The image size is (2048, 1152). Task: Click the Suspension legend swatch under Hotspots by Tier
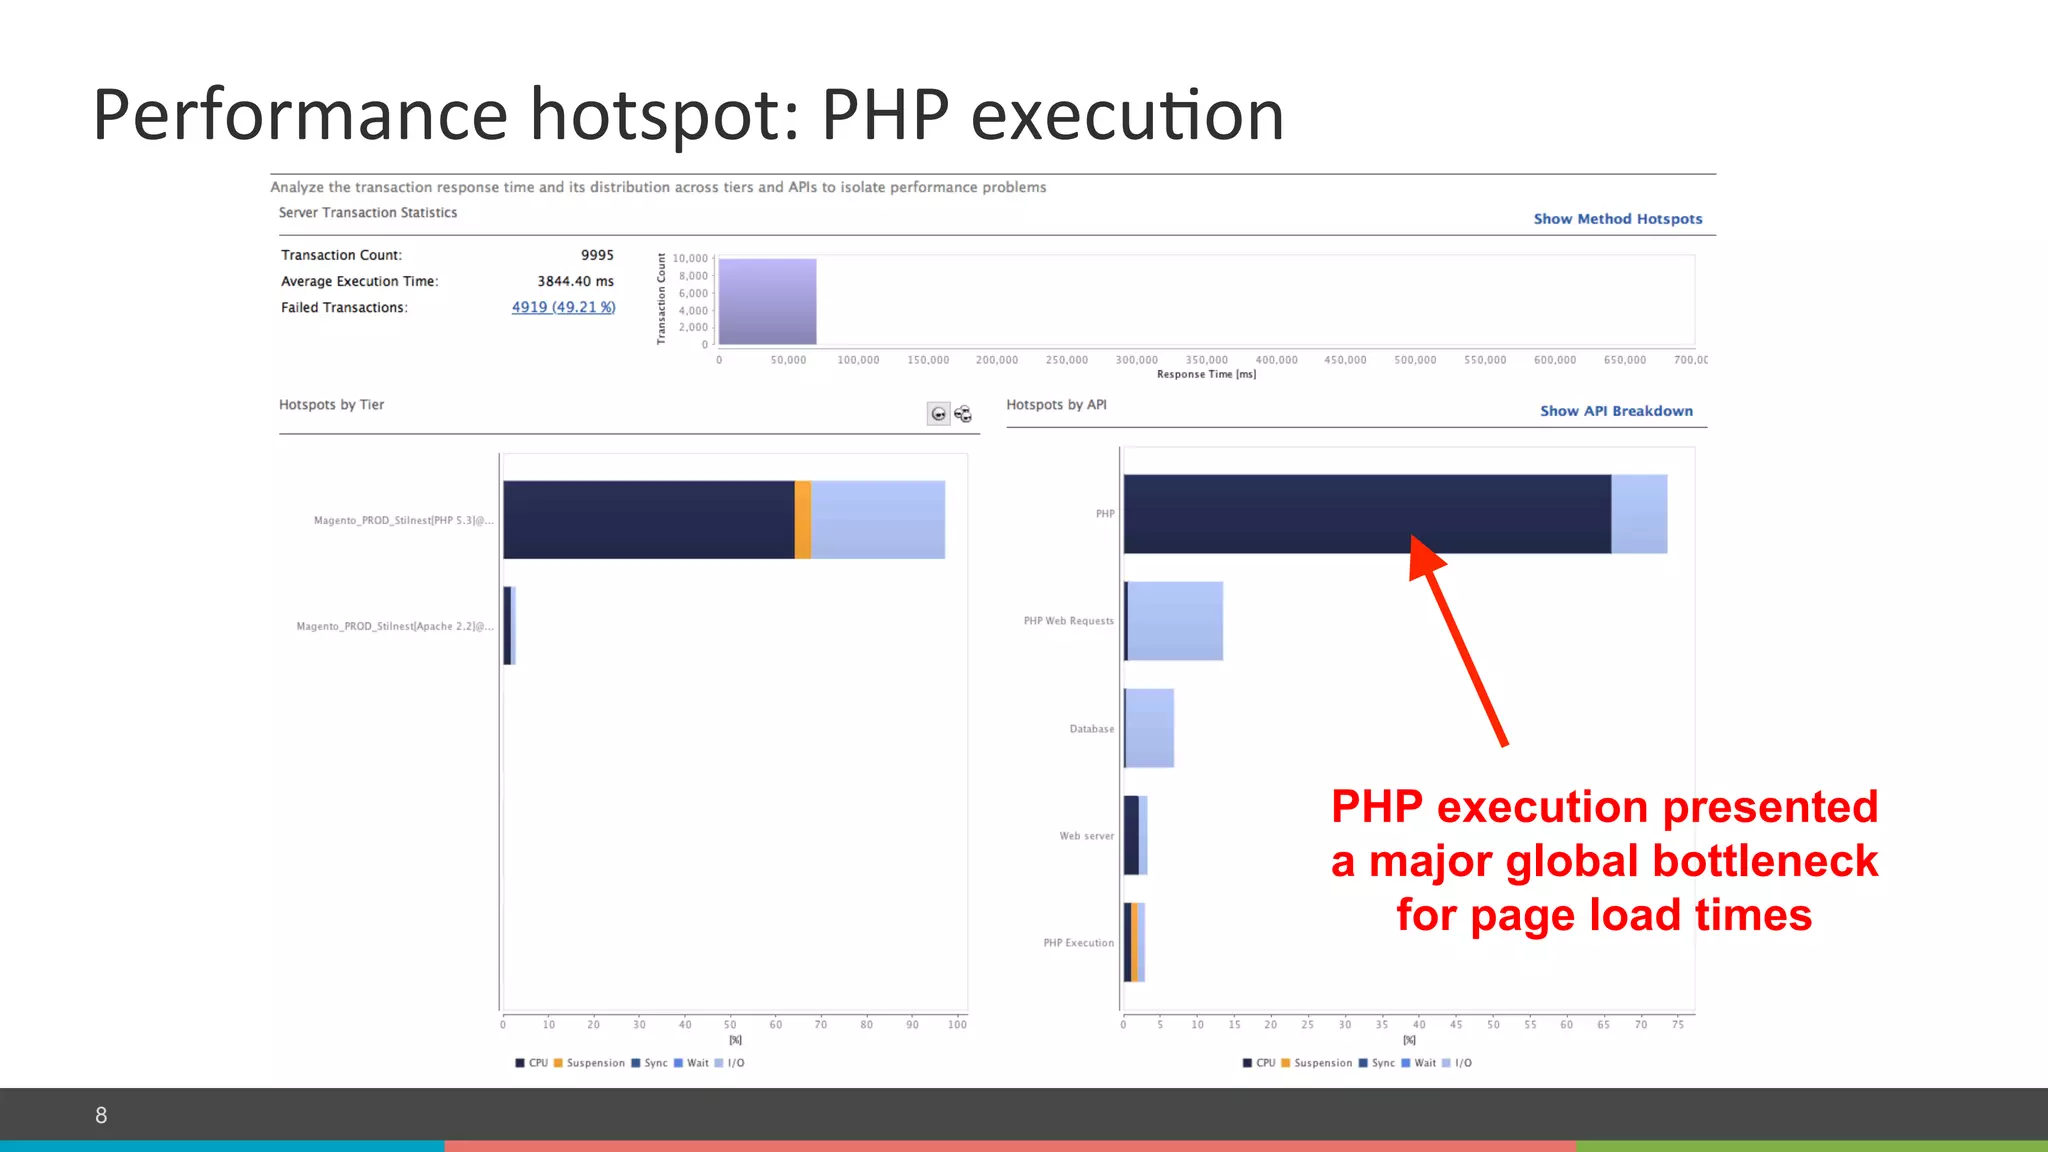coord(558,1063)
